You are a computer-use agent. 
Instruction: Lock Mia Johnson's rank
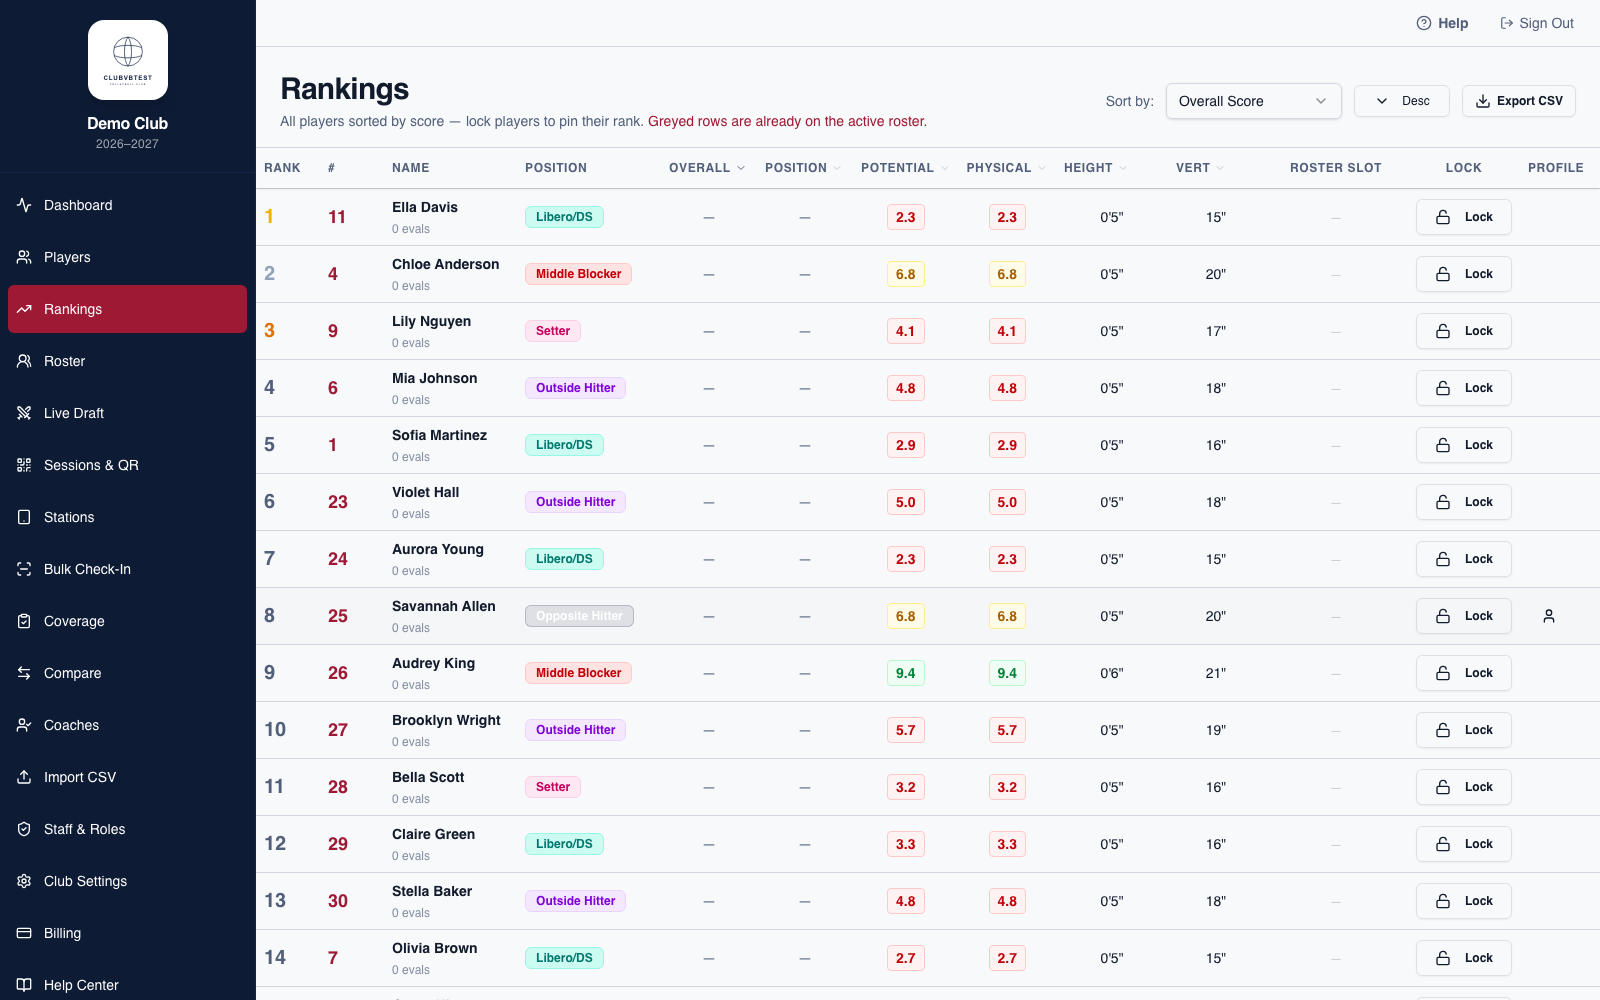(x=1463, y=388)
